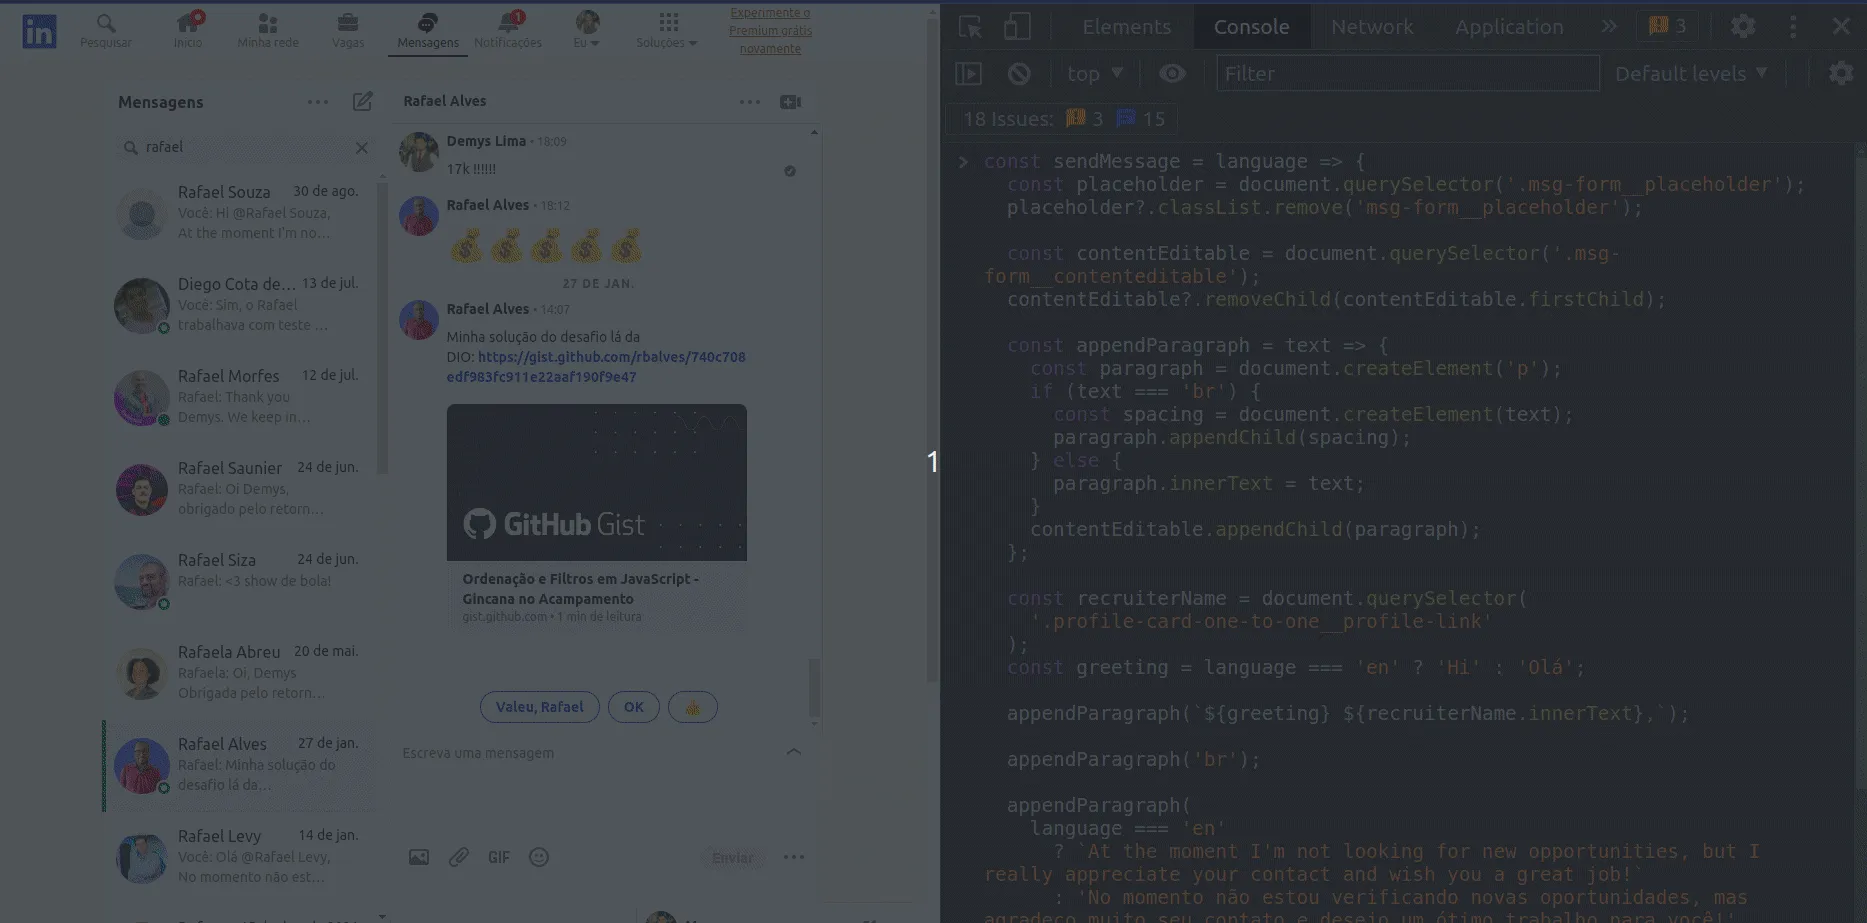
Task: Open the Mensagens nav tab
Action: click(x=428, y=30)
